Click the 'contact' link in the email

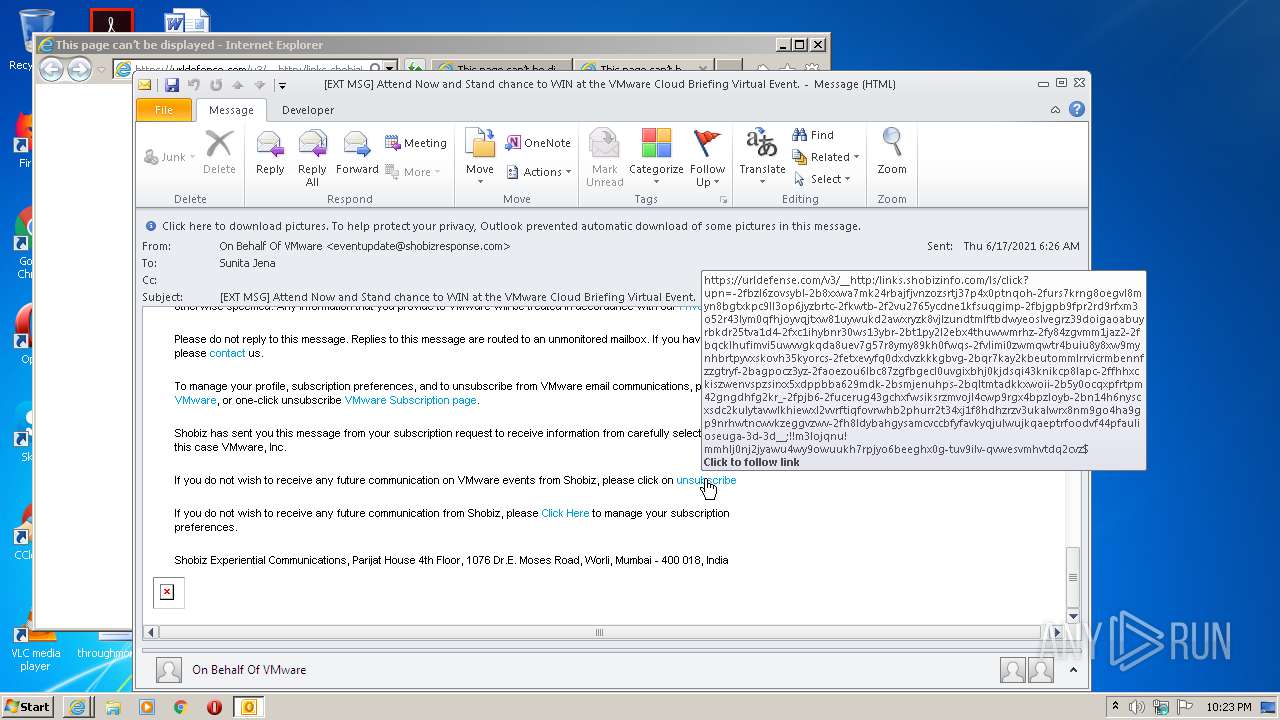(227, 353)
